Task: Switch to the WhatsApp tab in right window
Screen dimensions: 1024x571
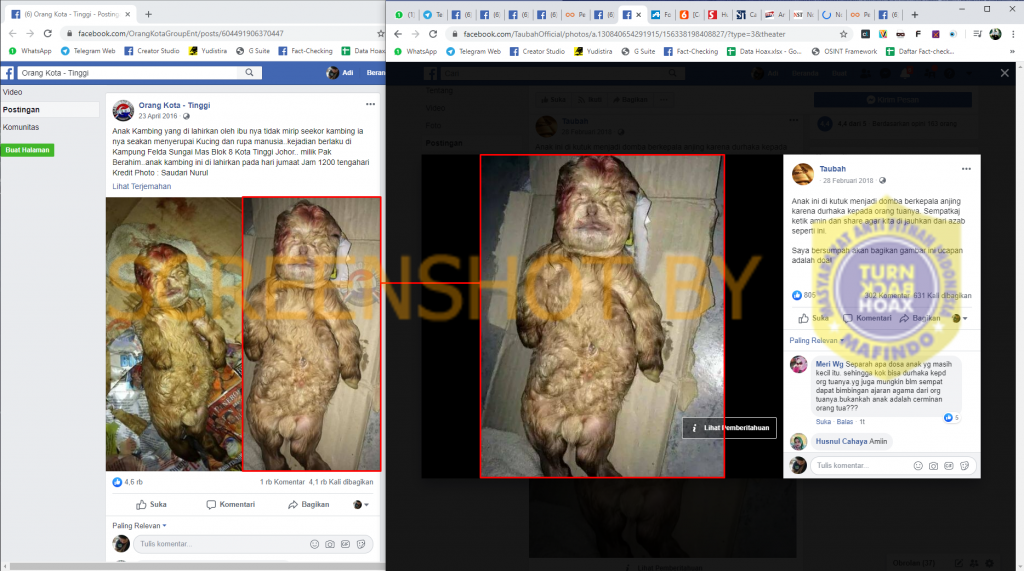Action: click(x=405, y=14)
